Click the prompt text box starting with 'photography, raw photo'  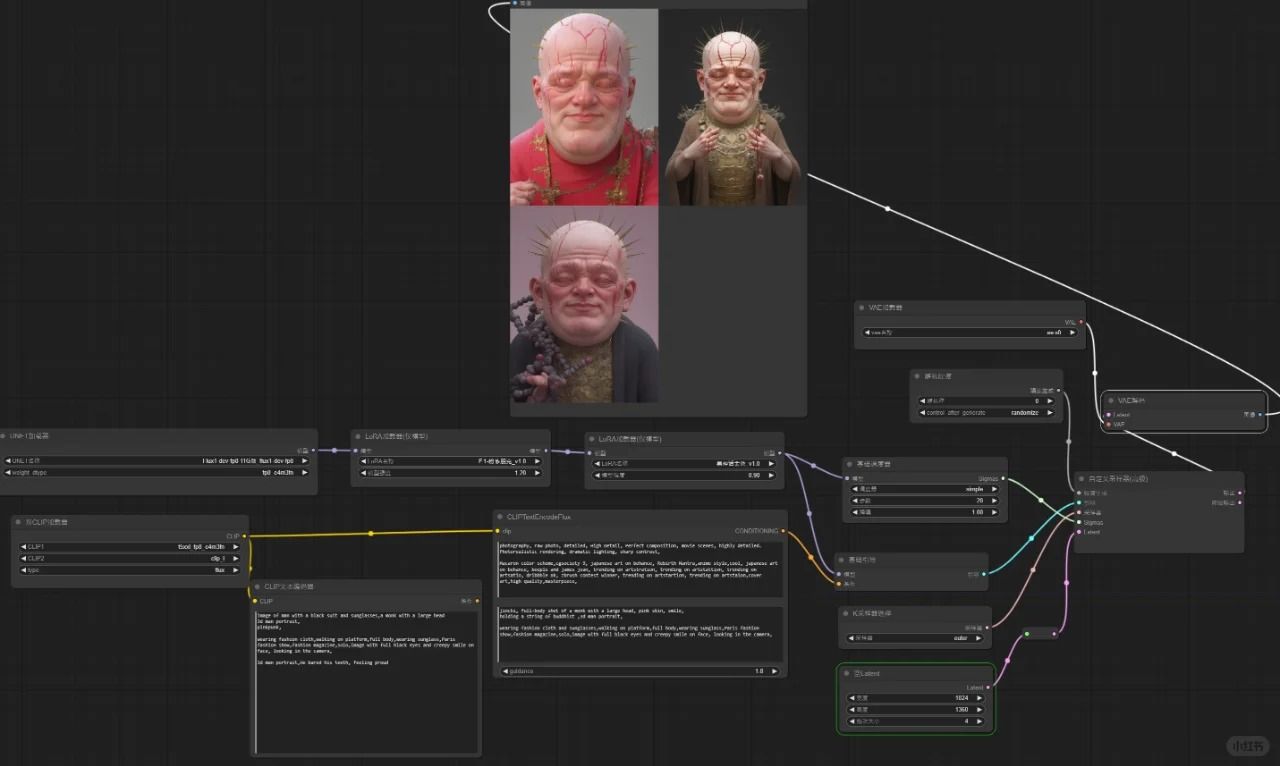coord(641,569)
